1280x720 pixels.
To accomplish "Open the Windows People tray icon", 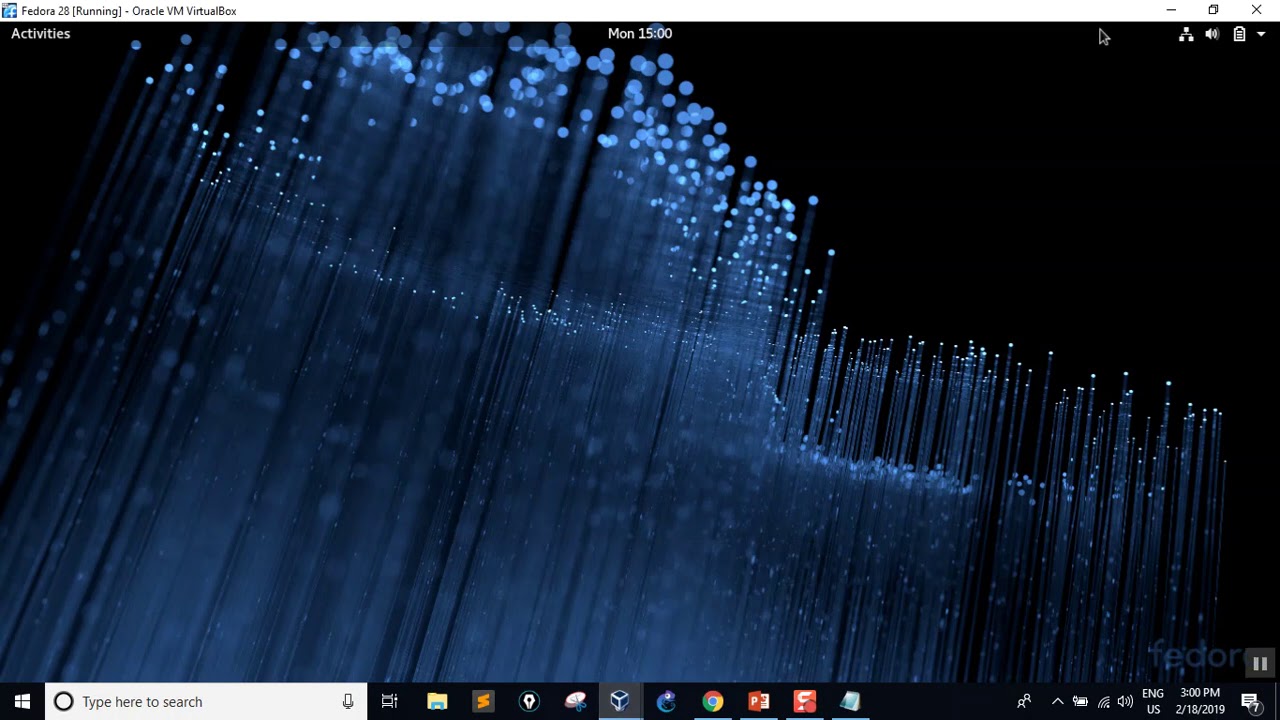I will (1024, 702).
